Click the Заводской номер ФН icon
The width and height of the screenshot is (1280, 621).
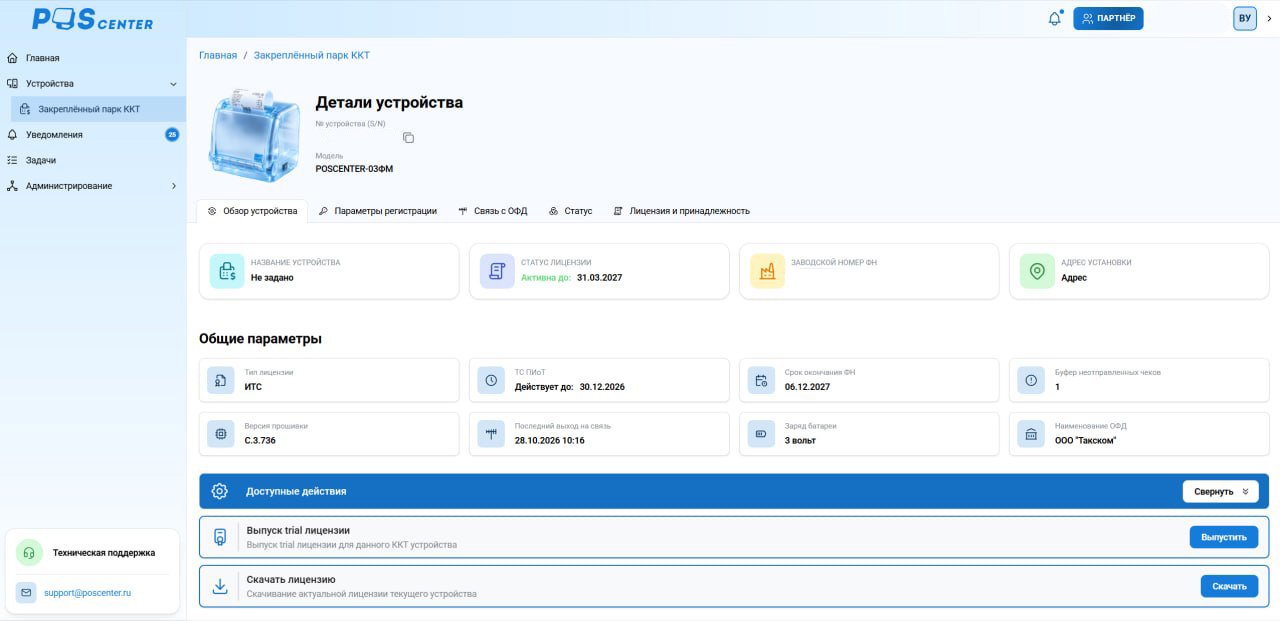point(767,271)
